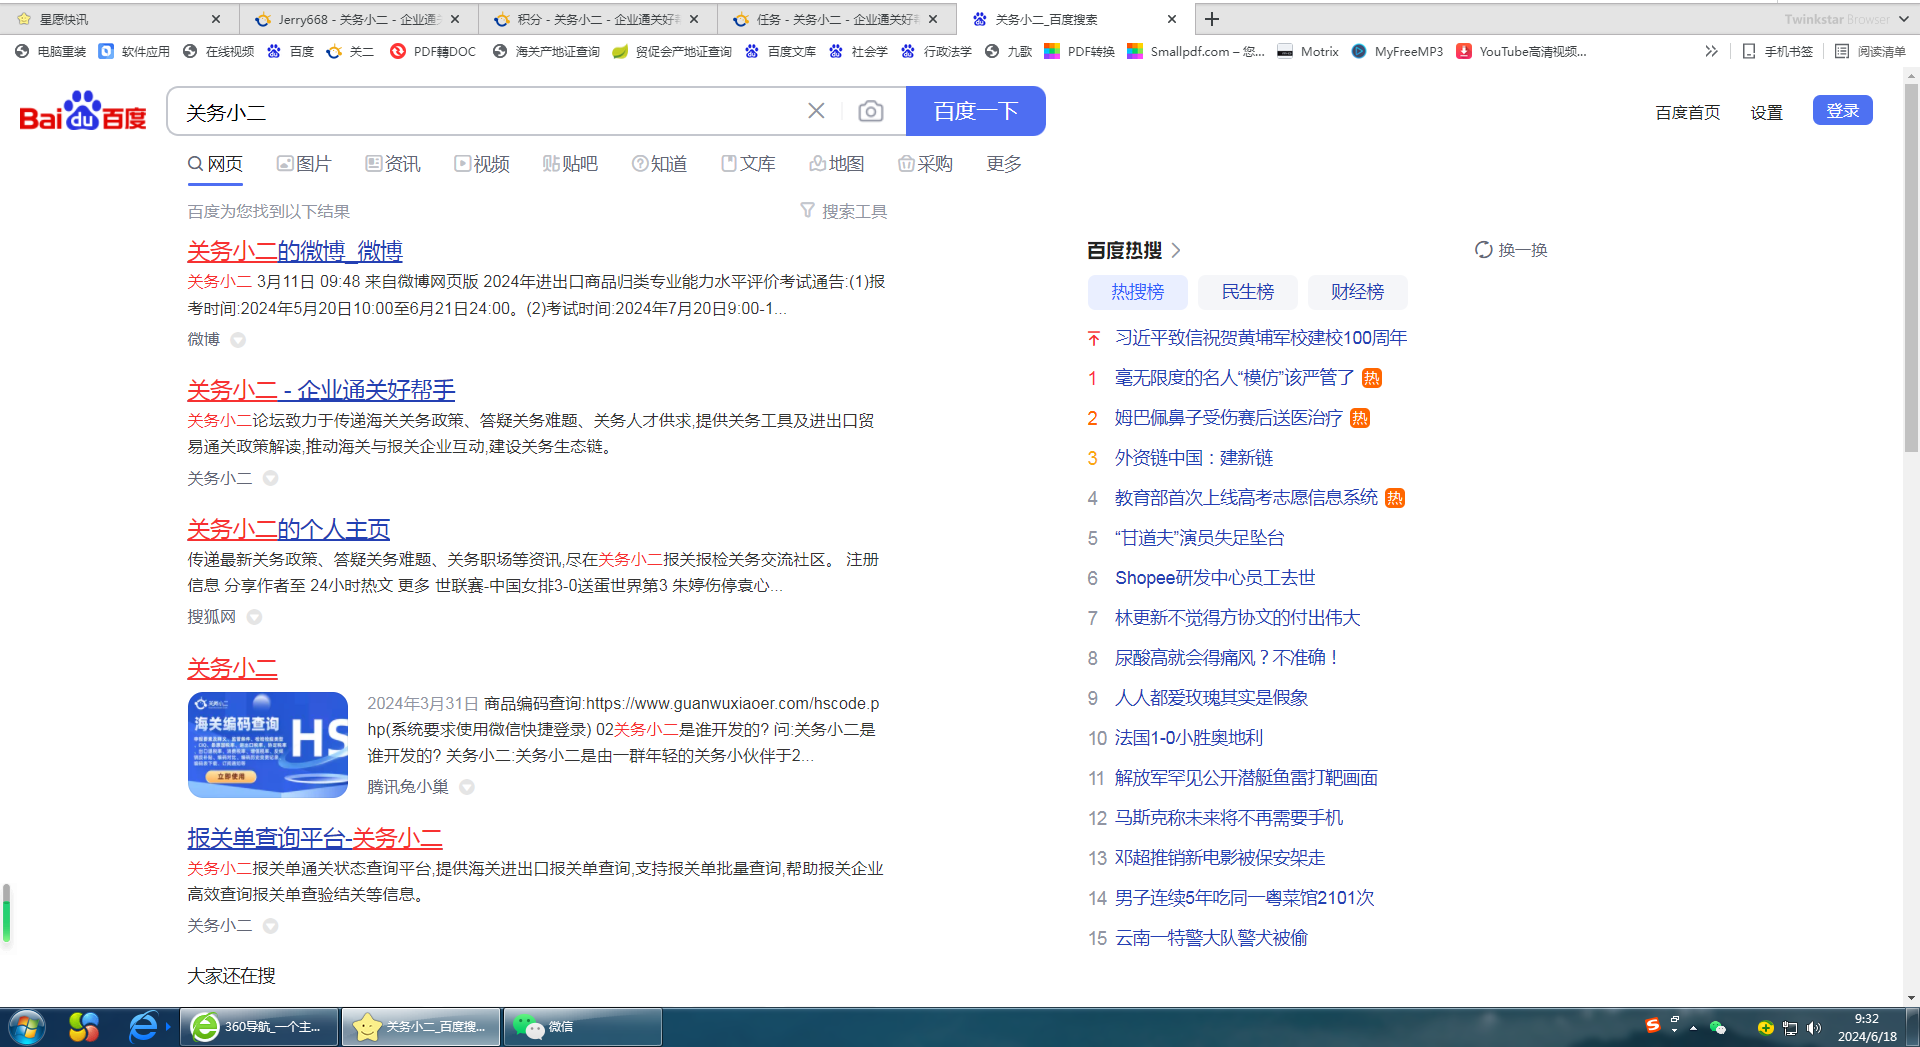Screen dimensions: 1920x1047
Task: Open hot topic 法国1-0小胜奥地利
Action: click(x=1188, y=738)
